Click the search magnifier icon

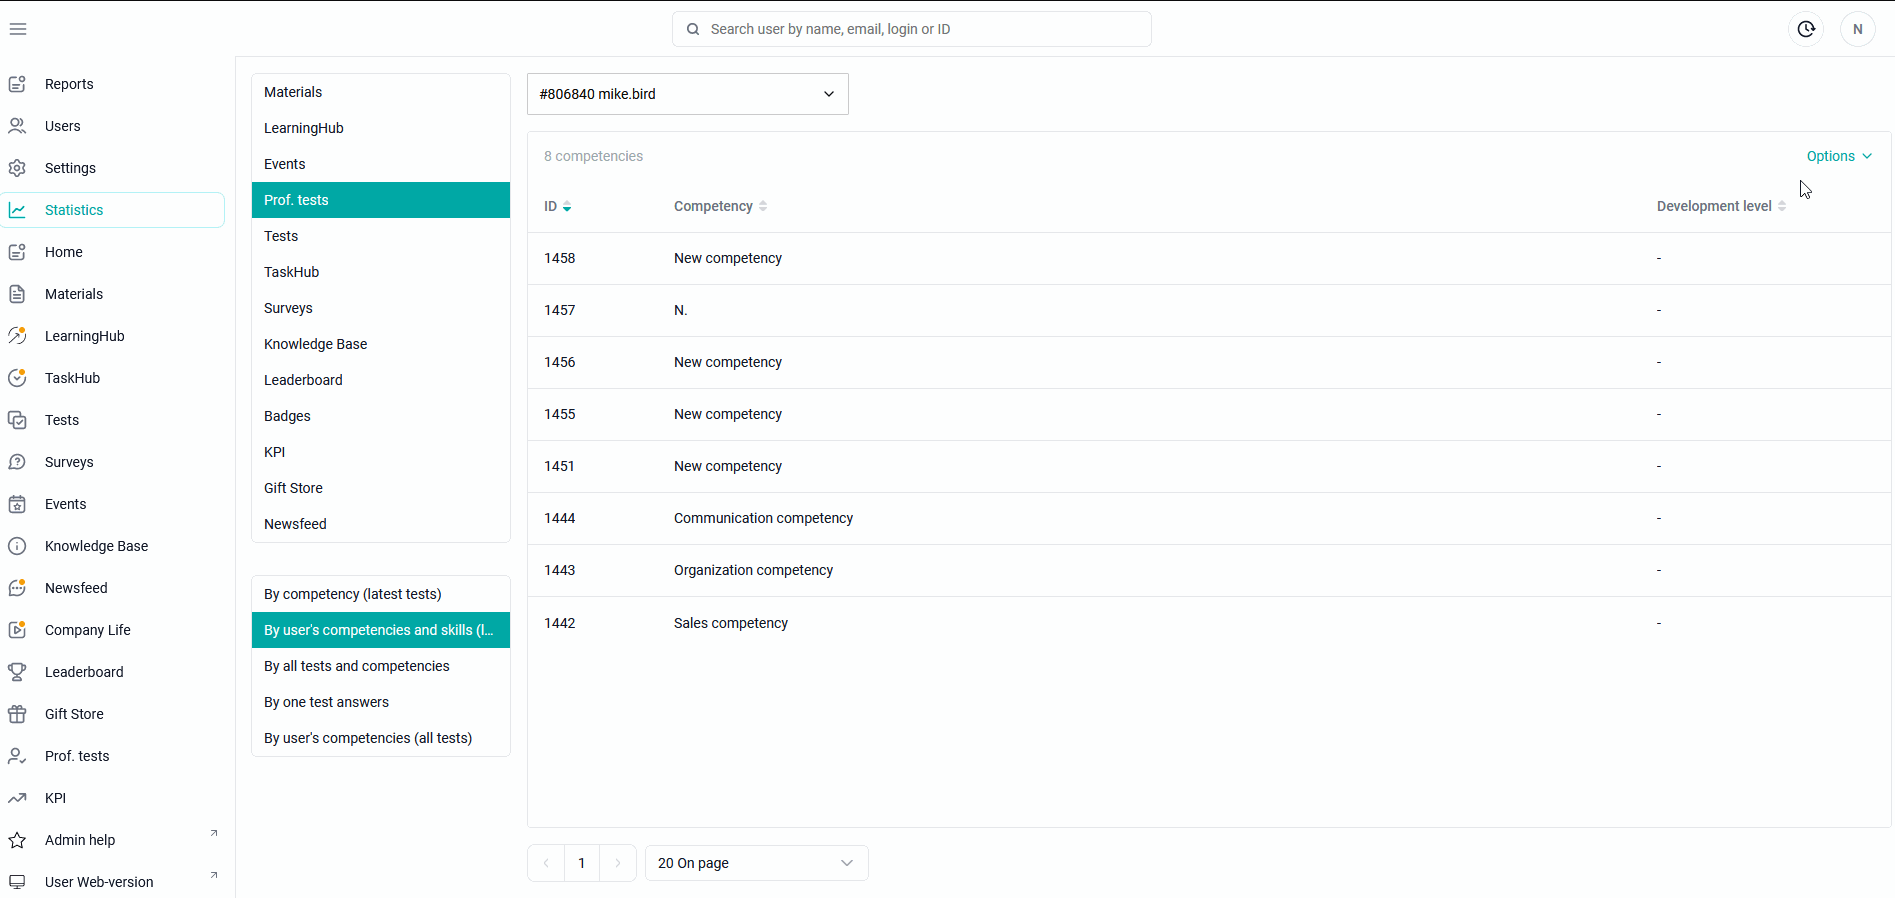693,29
